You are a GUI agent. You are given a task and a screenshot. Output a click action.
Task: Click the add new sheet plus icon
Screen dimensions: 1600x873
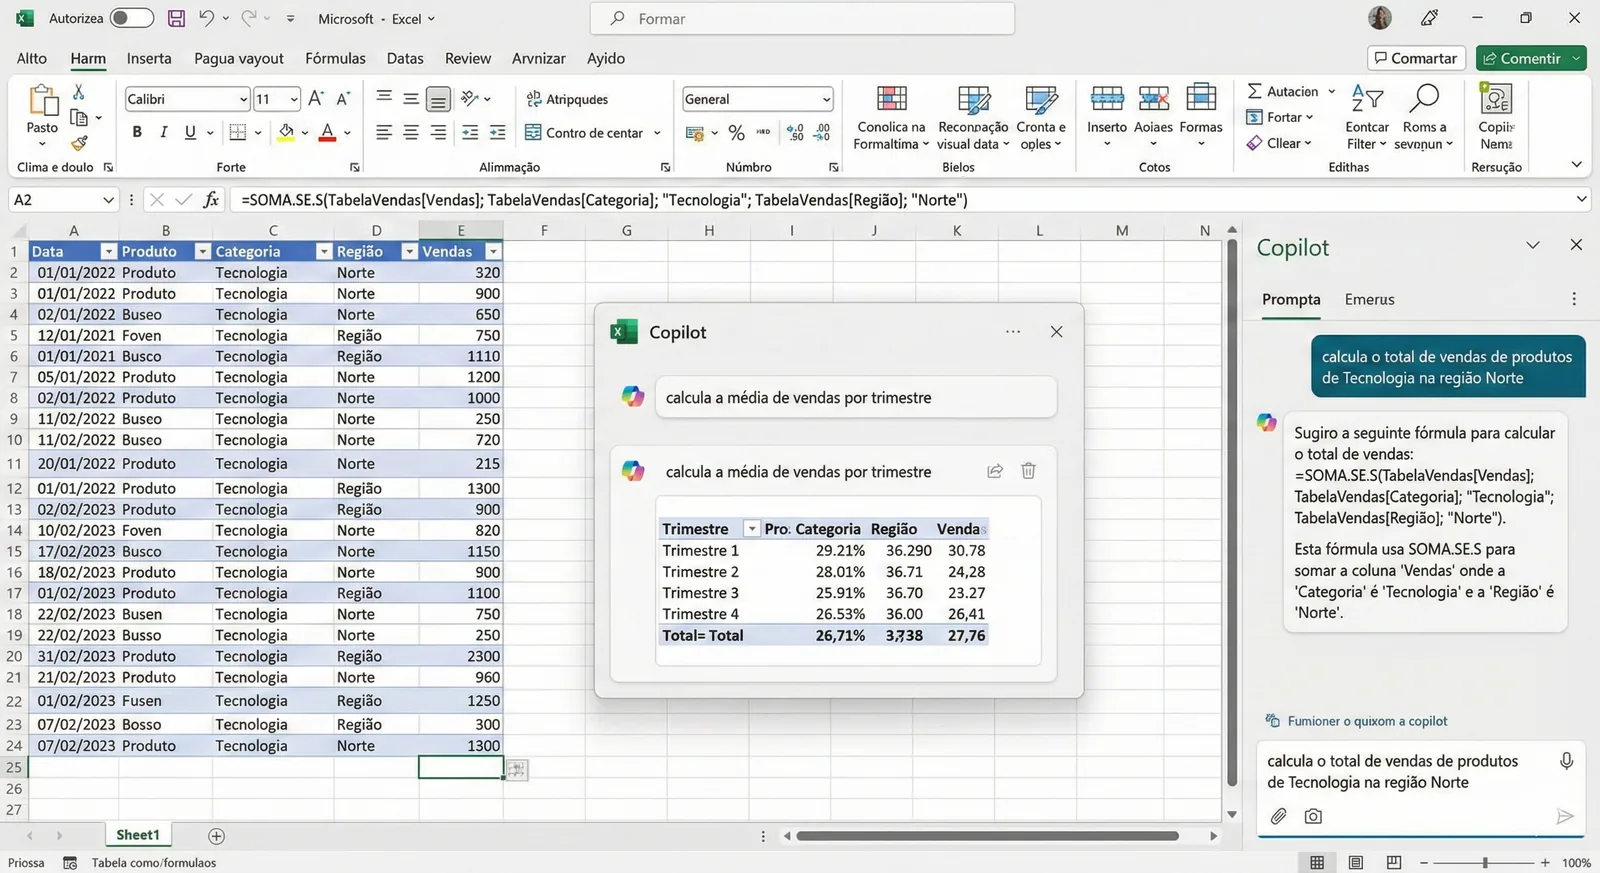tap(216, 836)
